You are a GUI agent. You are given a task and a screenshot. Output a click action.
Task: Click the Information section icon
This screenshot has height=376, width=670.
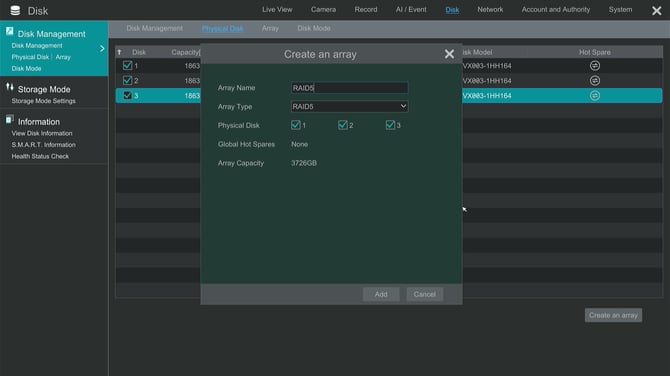tap(9, 120)
